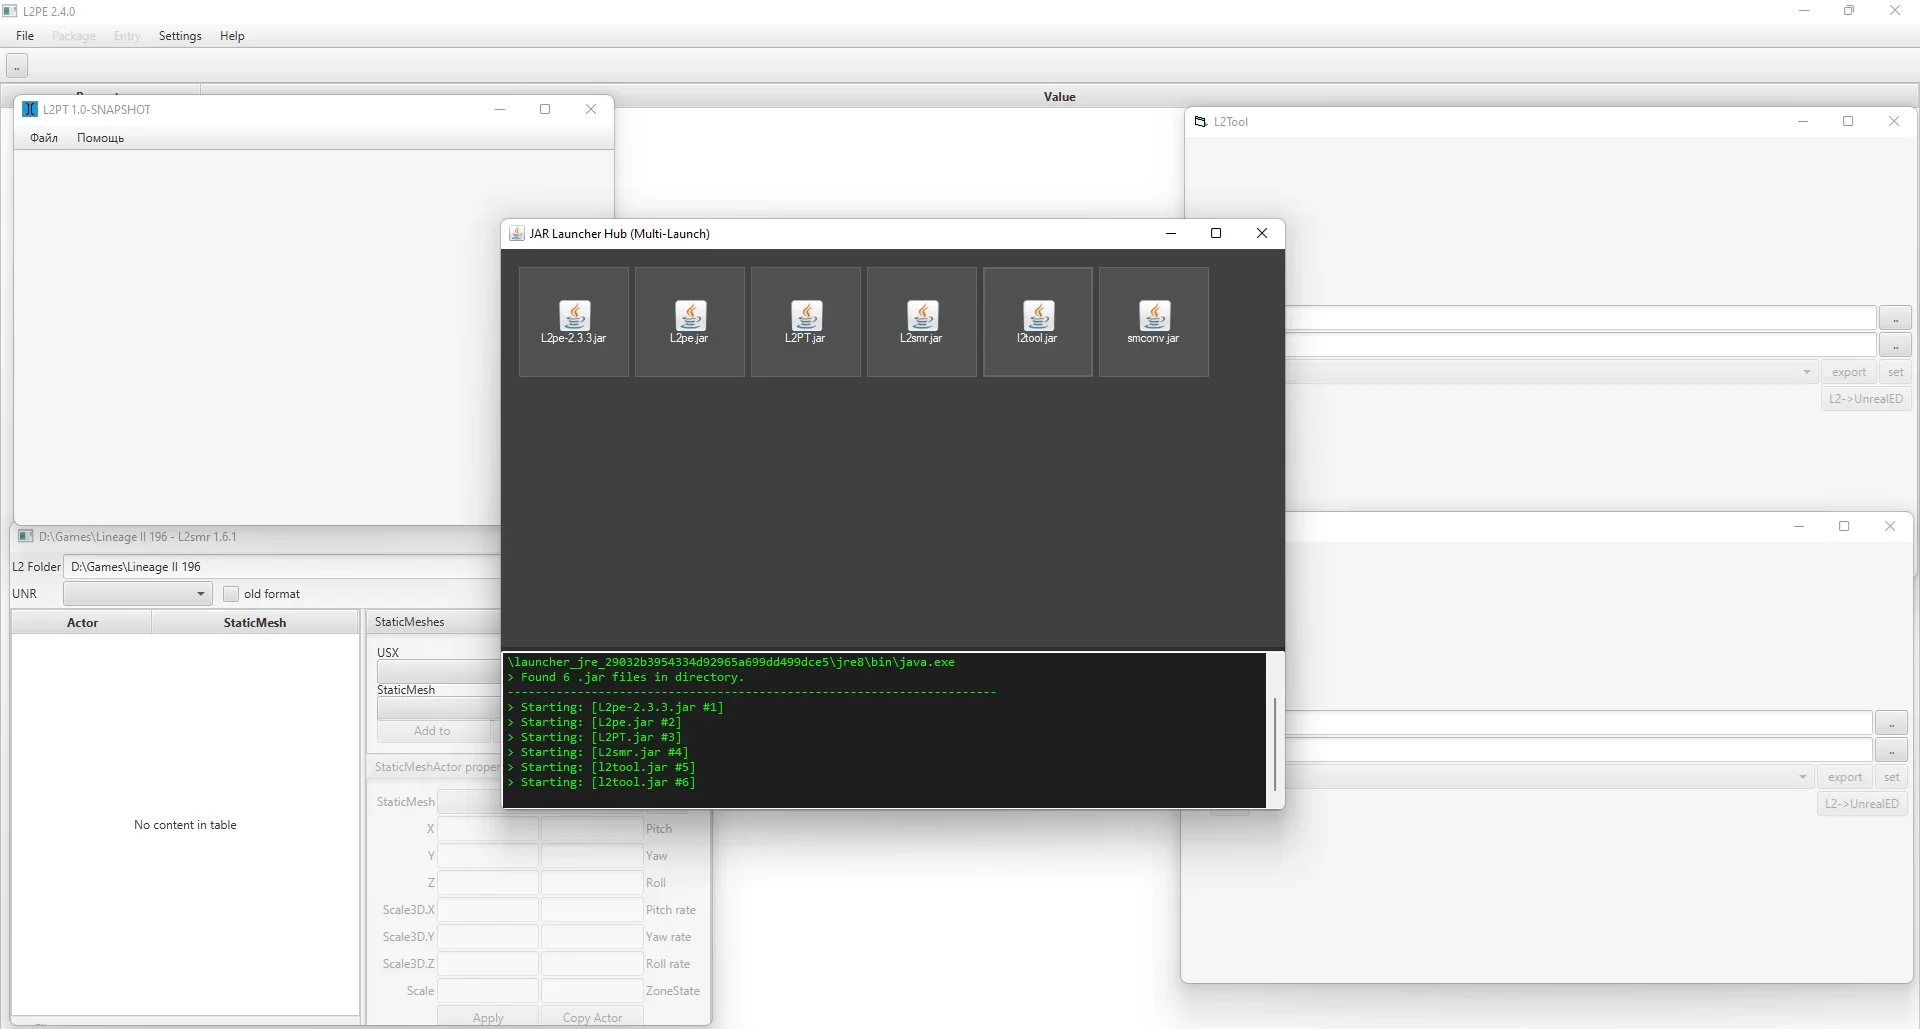Click the Yaw rate input field
Image resolution: width=1920 pixels, height=1029 pixels.
coord(592,937)
